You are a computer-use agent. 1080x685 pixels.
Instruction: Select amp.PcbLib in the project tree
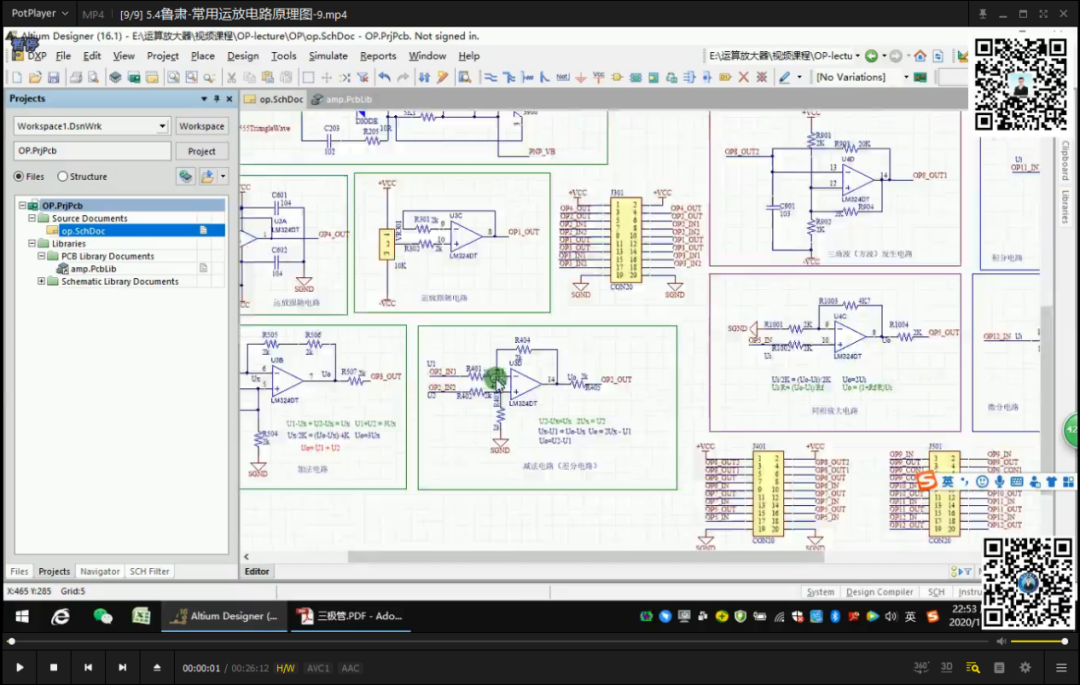[93, 269]
